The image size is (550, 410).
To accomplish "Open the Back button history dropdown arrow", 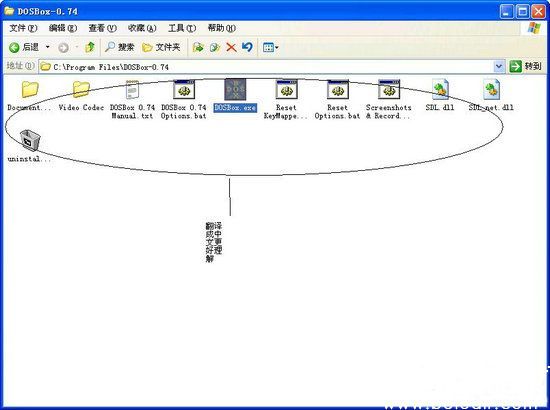I will 48,47.
